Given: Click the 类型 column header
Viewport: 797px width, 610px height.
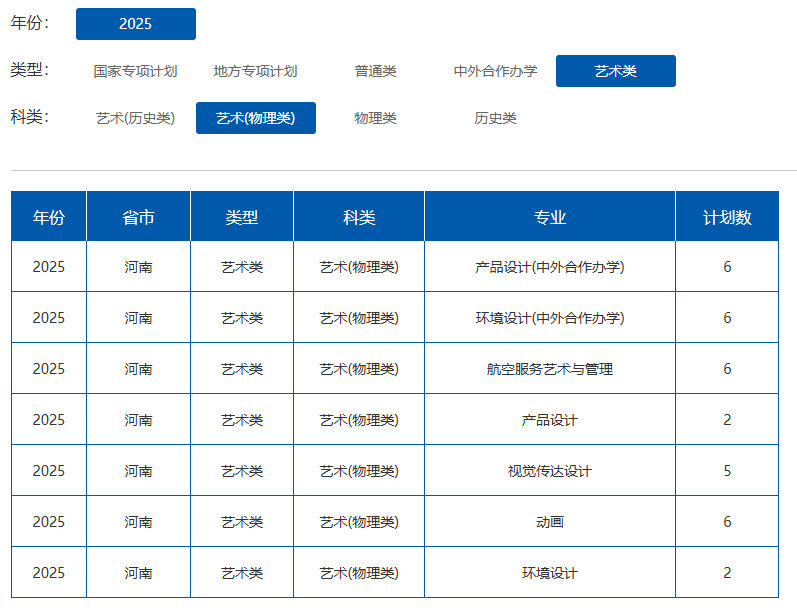Looking at the screenshot, I should tap(242, 217).
